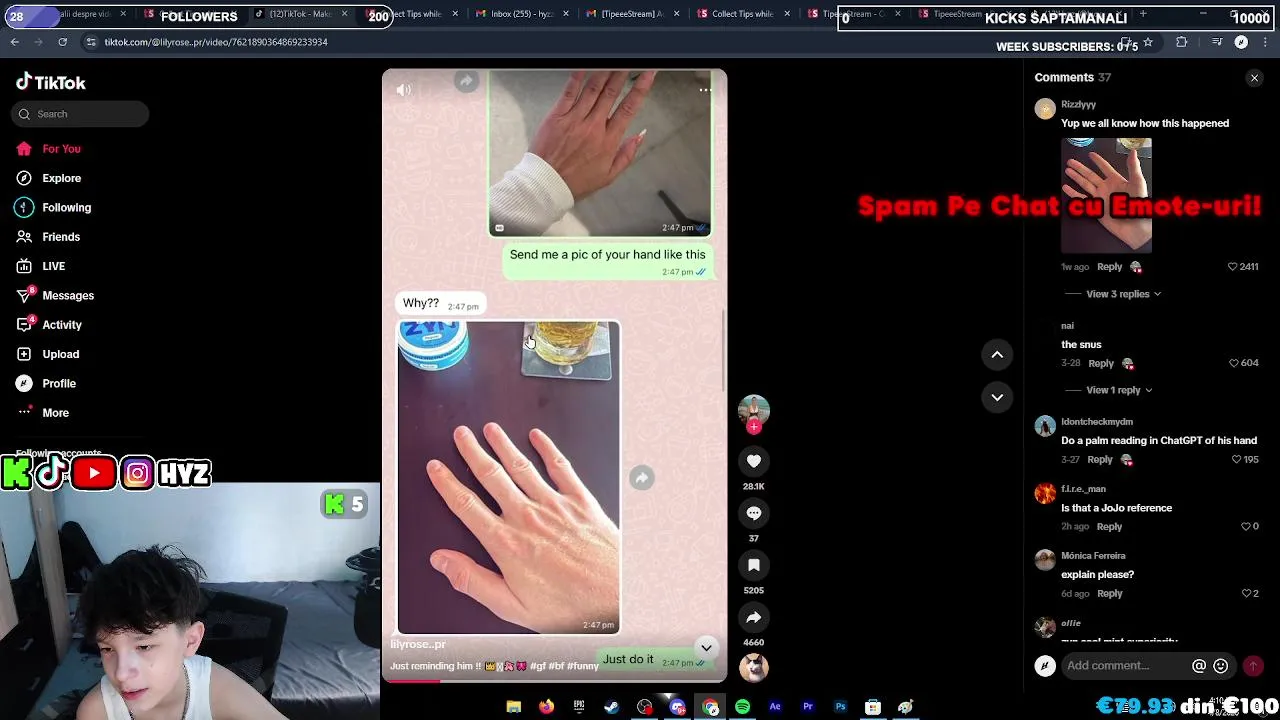The image size is (1280, 720).
Task: Open Steam from the taskbar
Action: [x=611, y=707]
